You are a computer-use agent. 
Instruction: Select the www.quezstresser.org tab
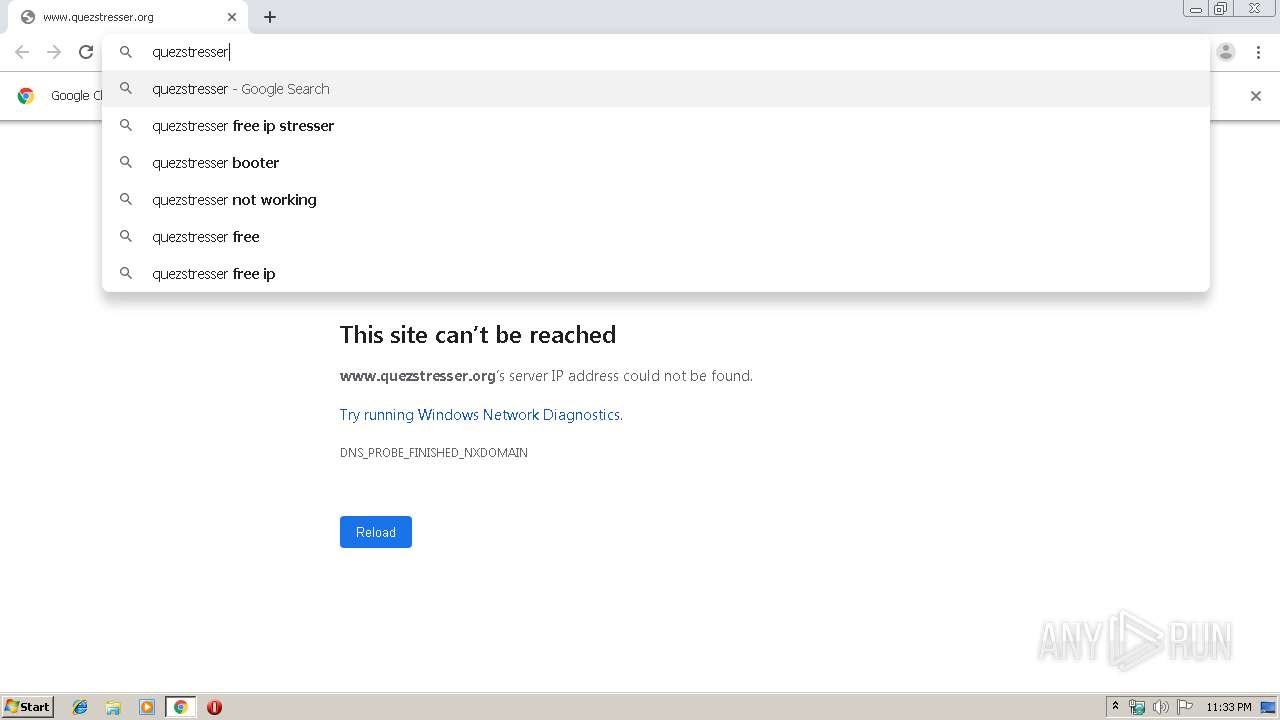pos(128,17)
